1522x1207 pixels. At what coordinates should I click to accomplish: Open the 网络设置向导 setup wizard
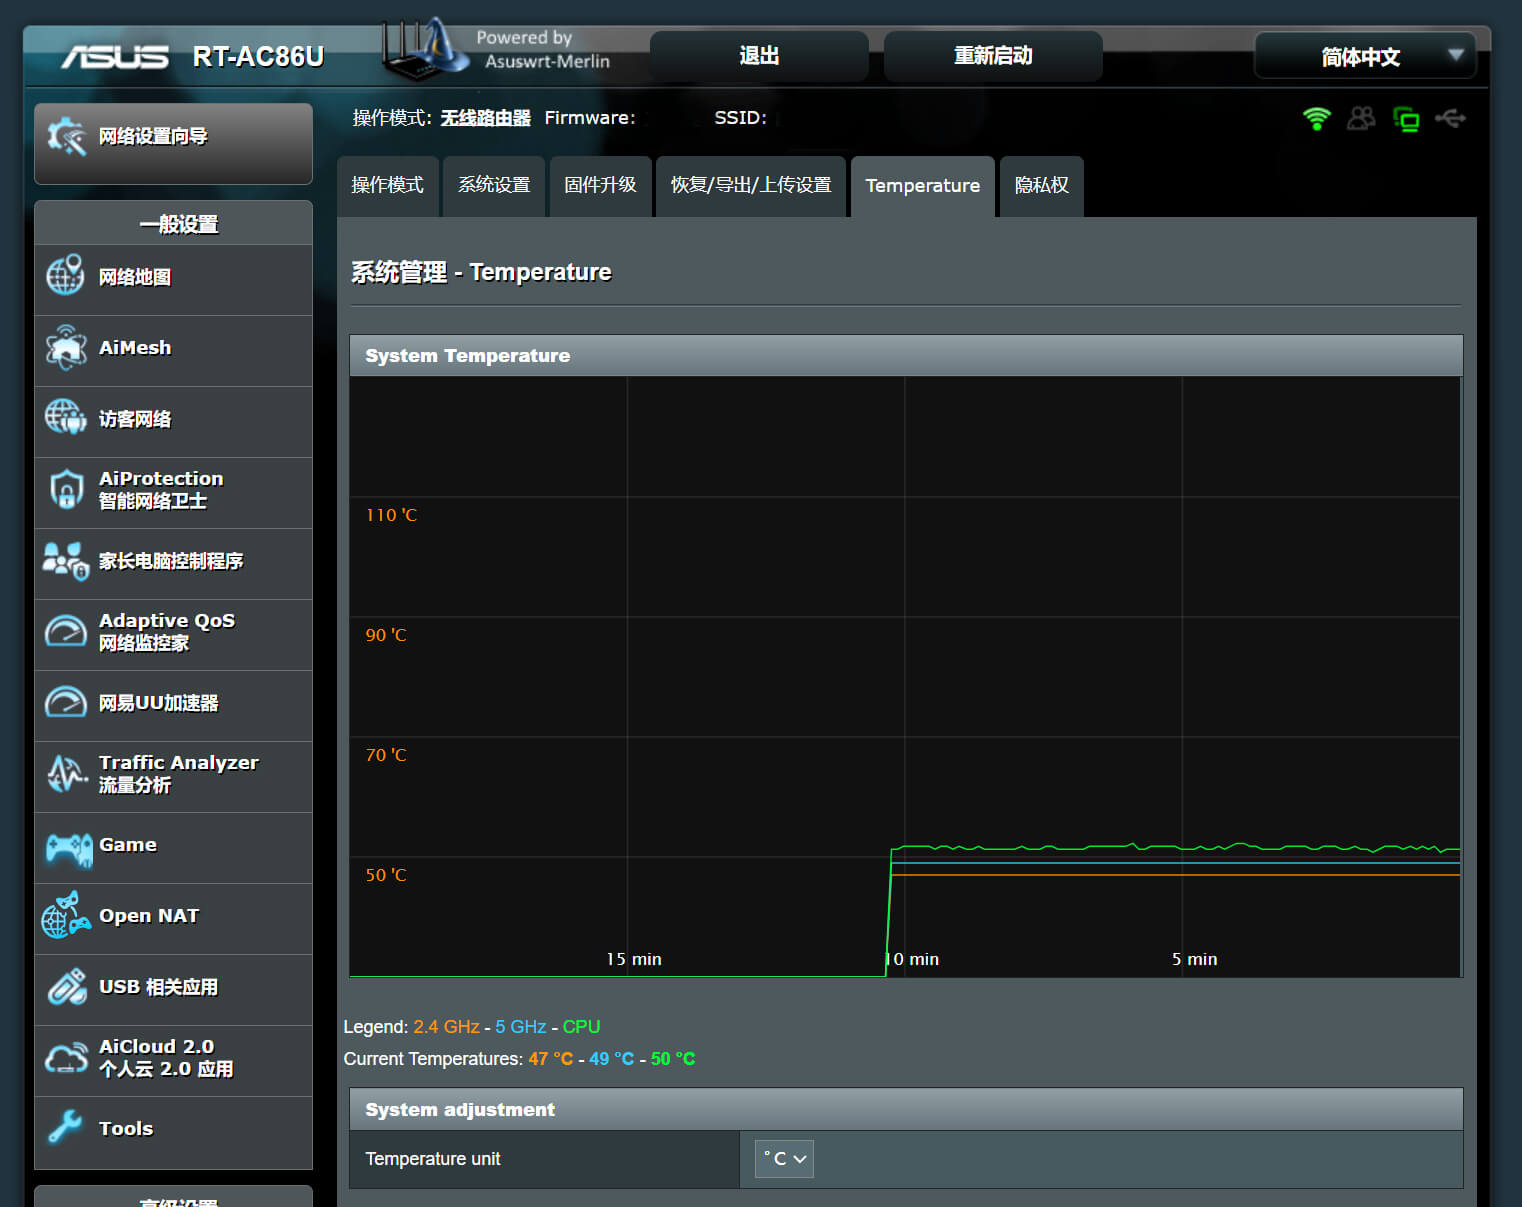click(x=173, y=138)
